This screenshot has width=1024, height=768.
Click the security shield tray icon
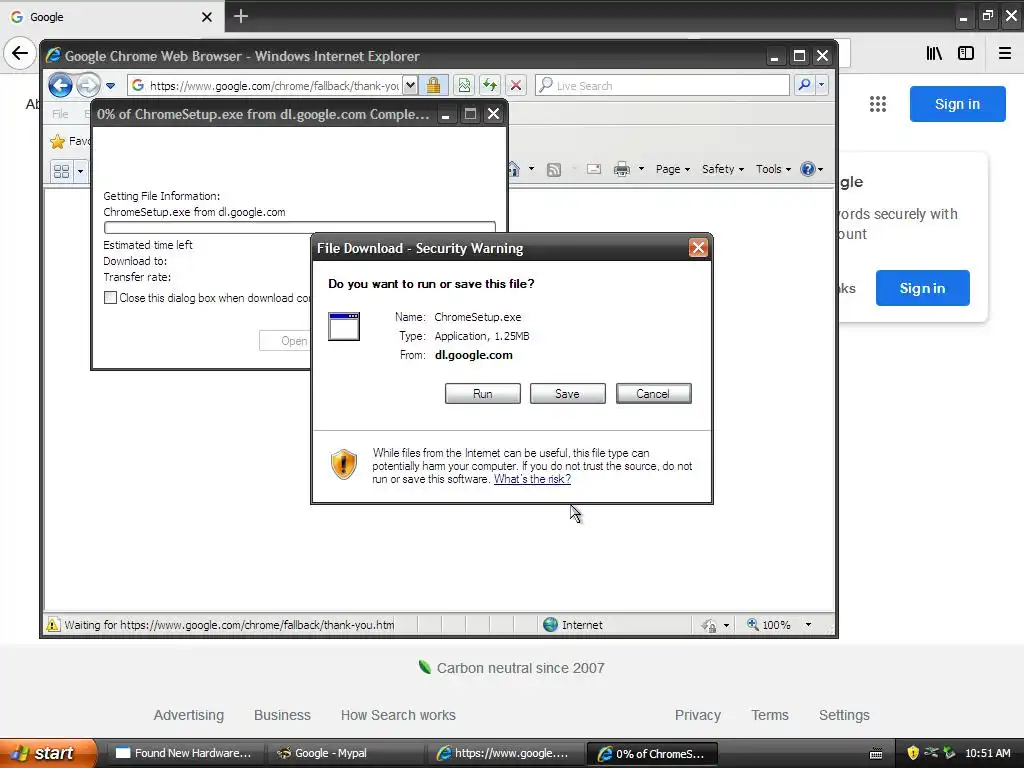tap(913, 753)
